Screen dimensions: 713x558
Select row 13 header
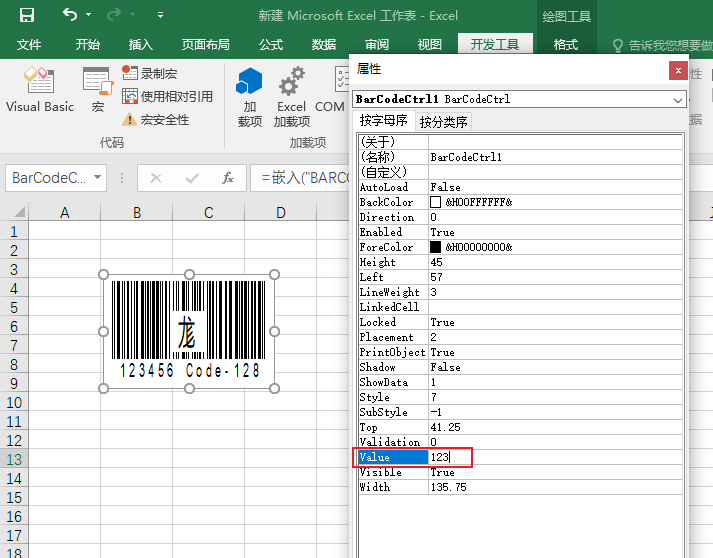(x=14, y=459)
